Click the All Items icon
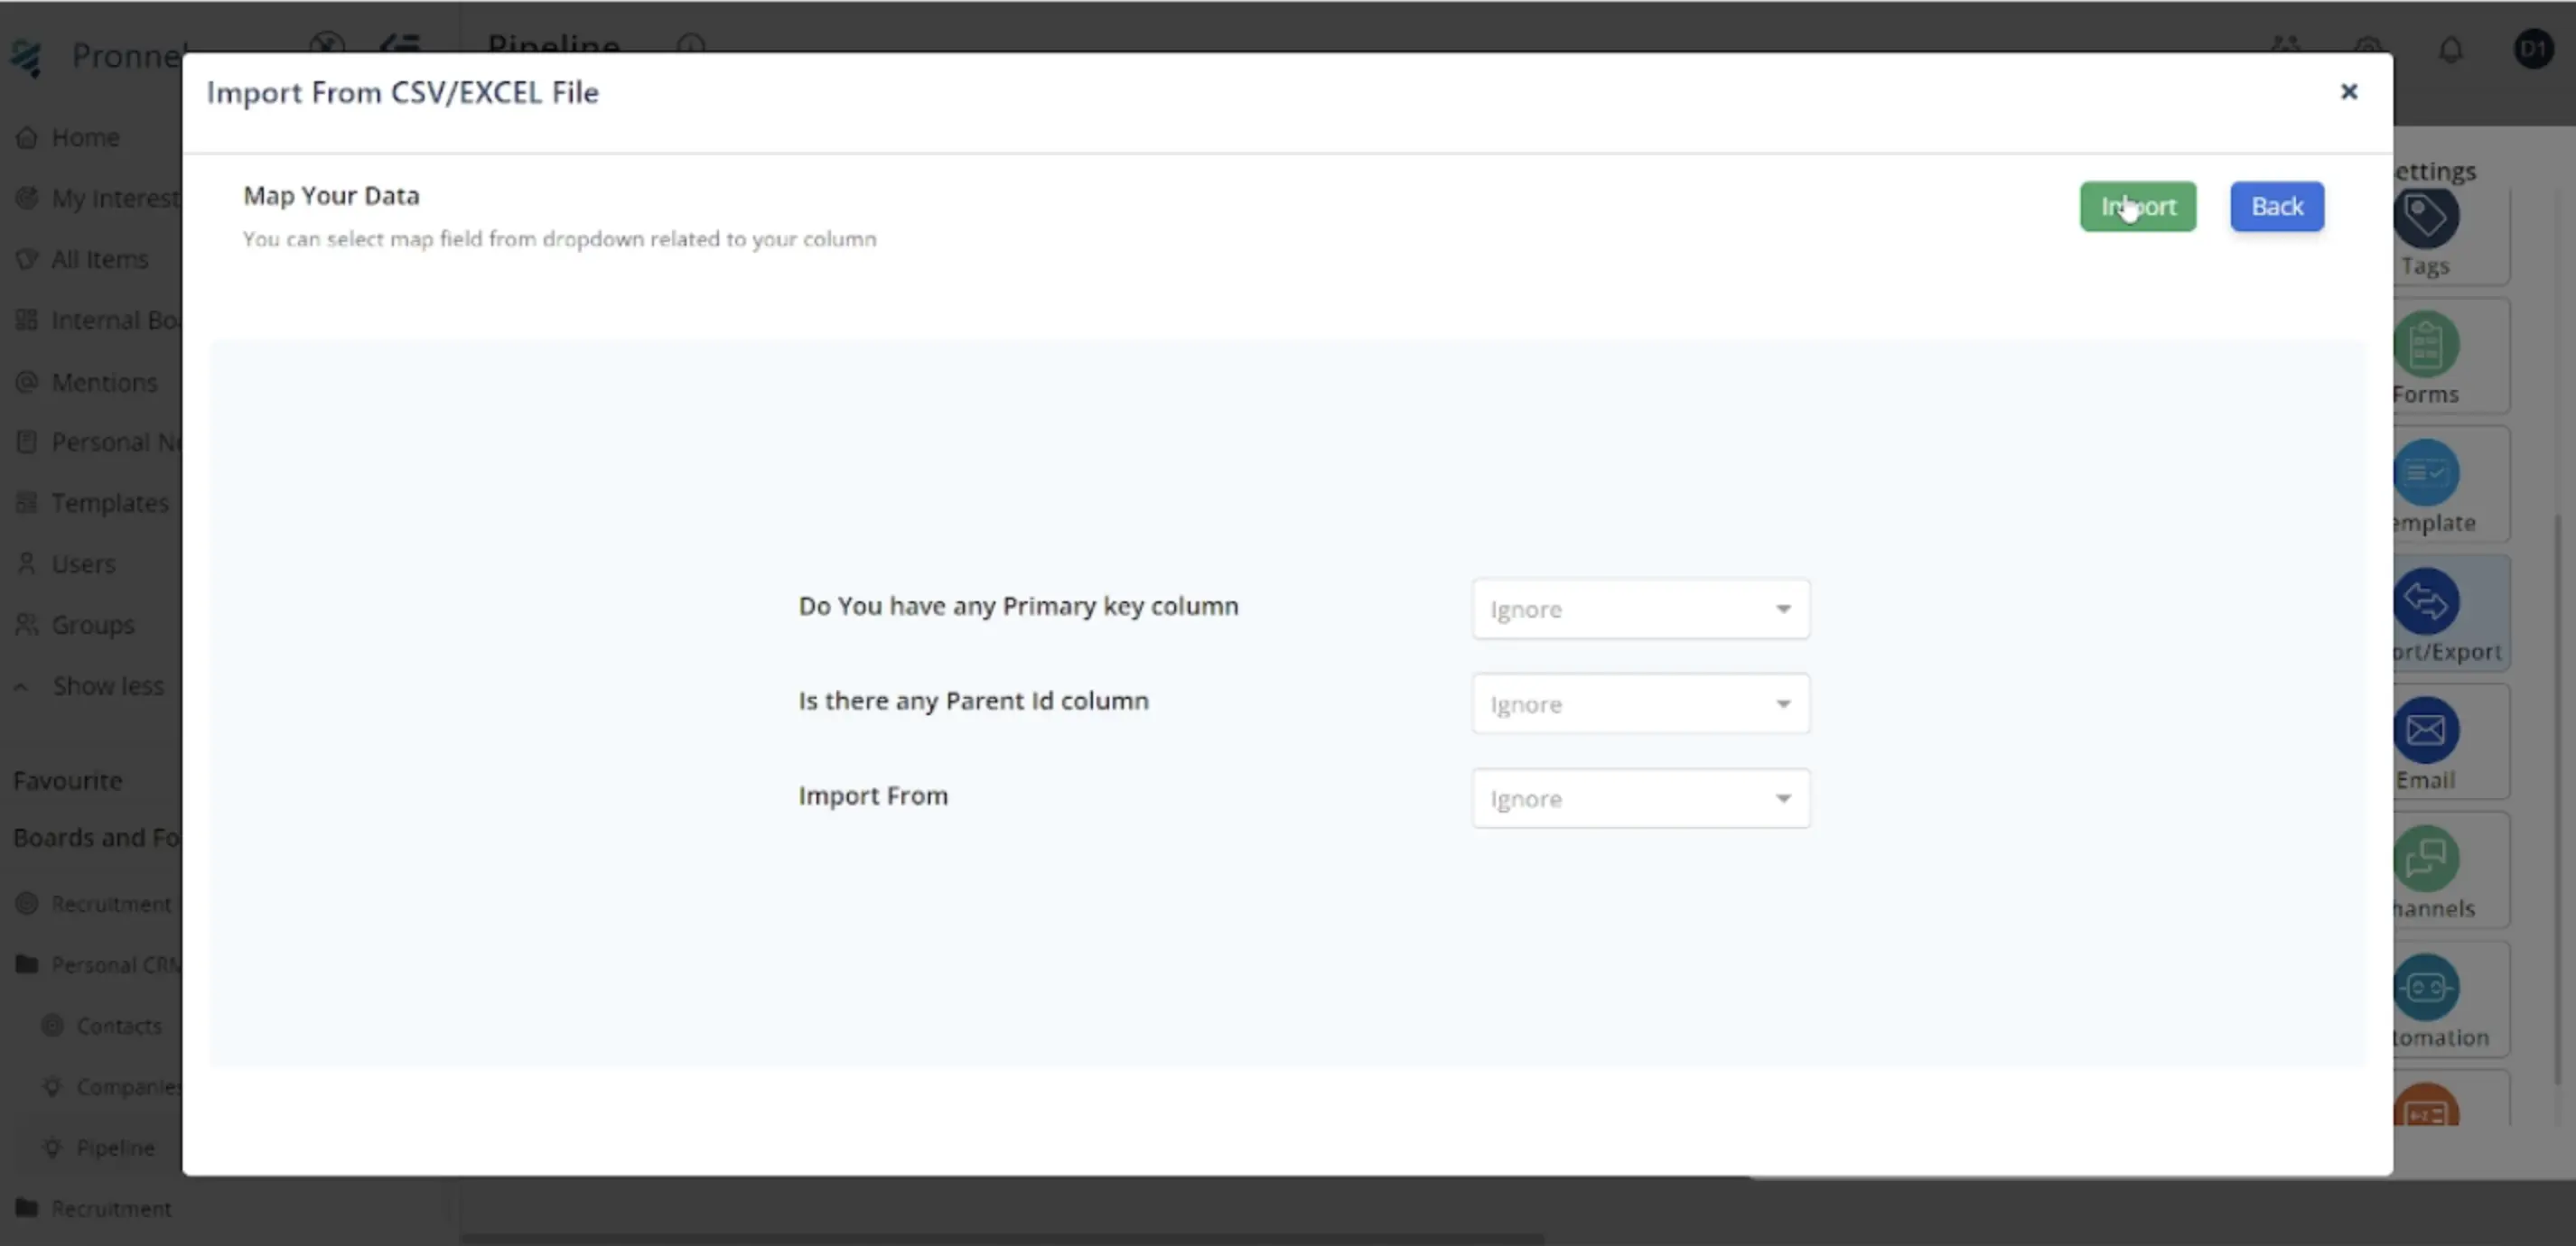The height and width of the screenshot is (1246, 2576). (x=27, y=259)
